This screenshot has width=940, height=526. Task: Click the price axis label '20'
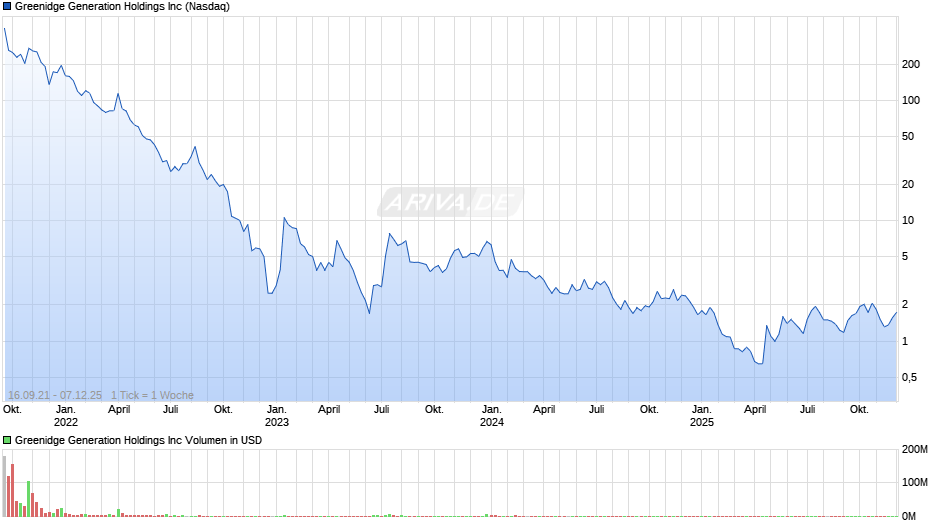pos(908,185)
